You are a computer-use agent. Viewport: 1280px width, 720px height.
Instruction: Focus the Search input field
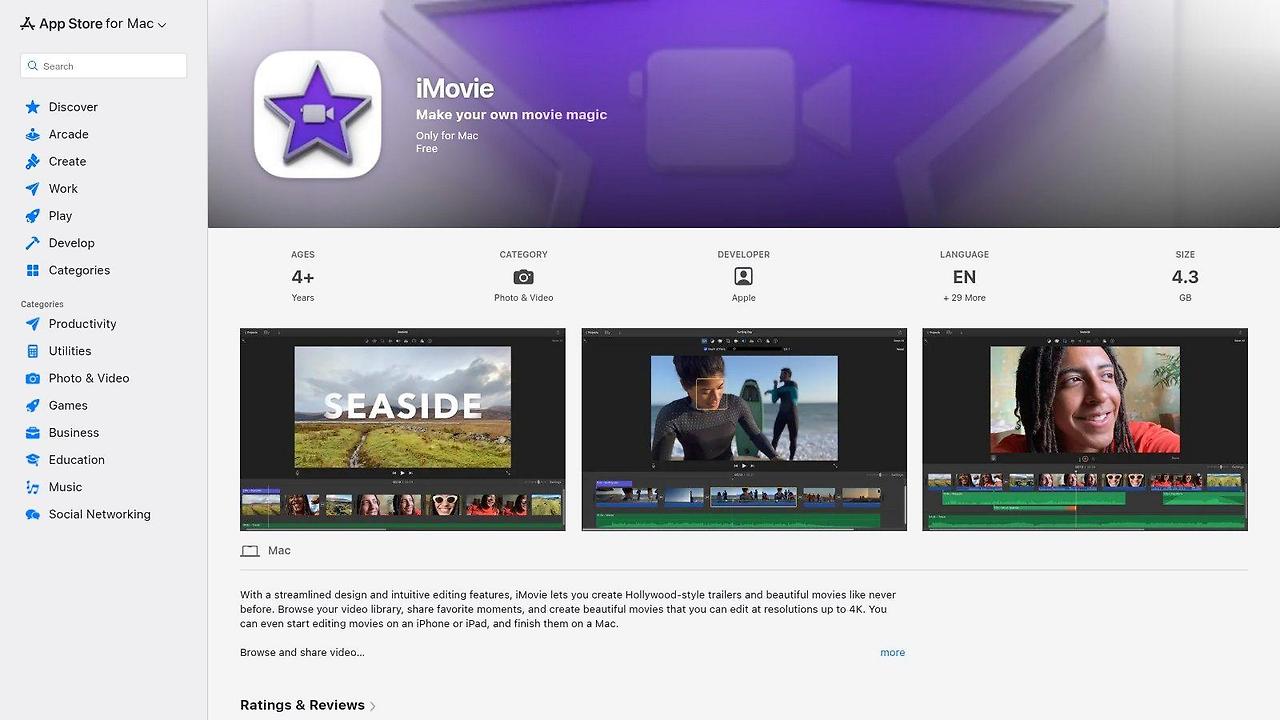click(x=103, y=66)
